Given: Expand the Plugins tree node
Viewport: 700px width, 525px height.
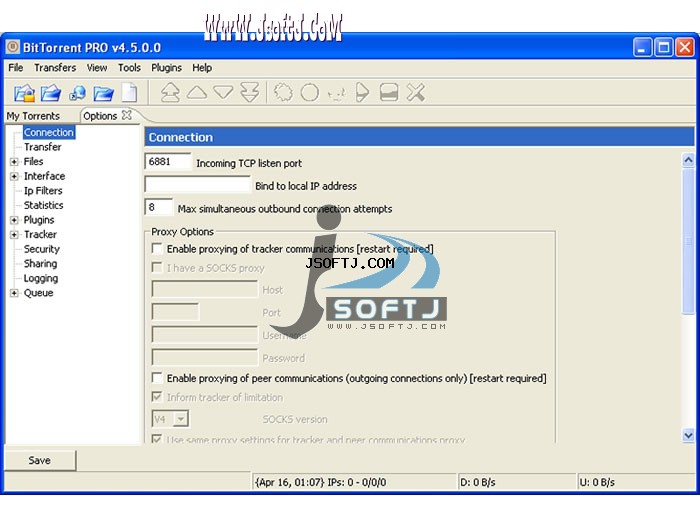Looking at the screenshot, I should coord(14,220).
